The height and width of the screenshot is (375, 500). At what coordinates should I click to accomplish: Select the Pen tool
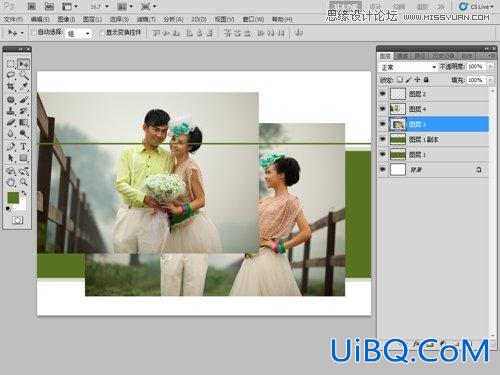tap(11, 146)
